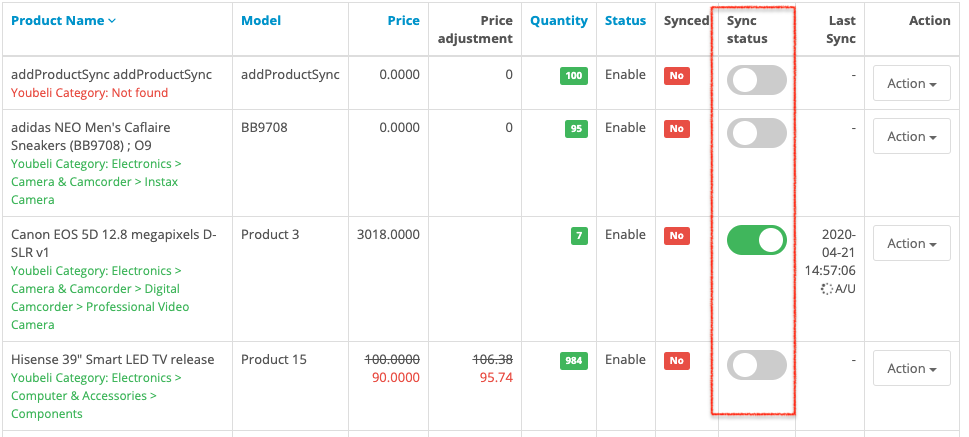
Task: Click the red price adjustment 95.74
Action: pyautogui.click(x=496, y=378)
